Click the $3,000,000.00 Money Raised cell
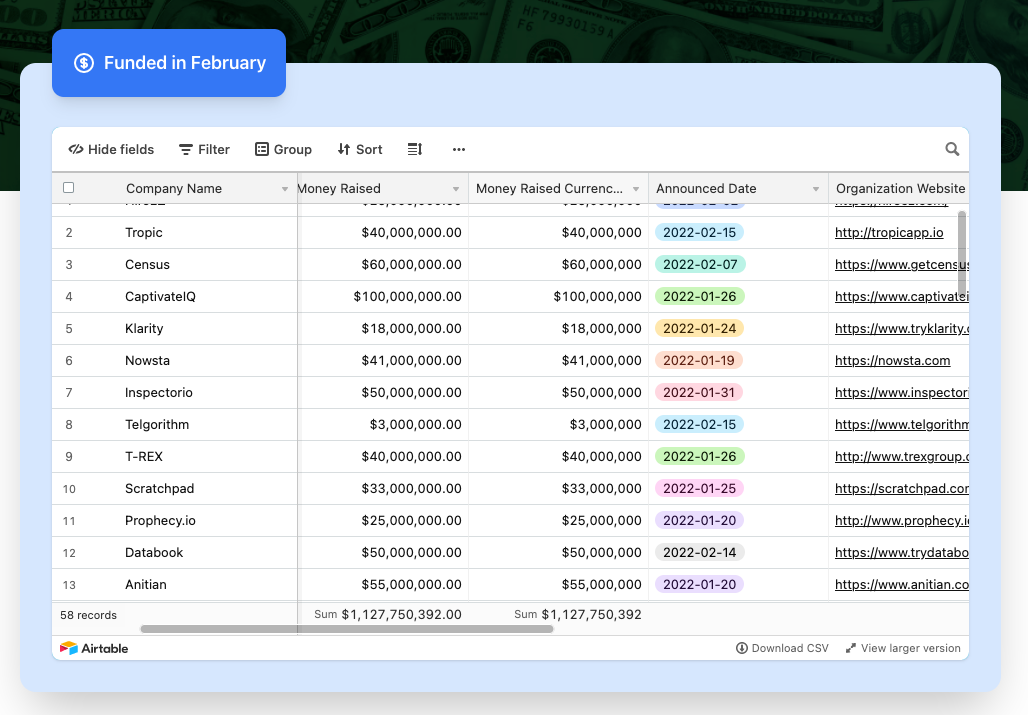1028x715 pixels. 384,425
